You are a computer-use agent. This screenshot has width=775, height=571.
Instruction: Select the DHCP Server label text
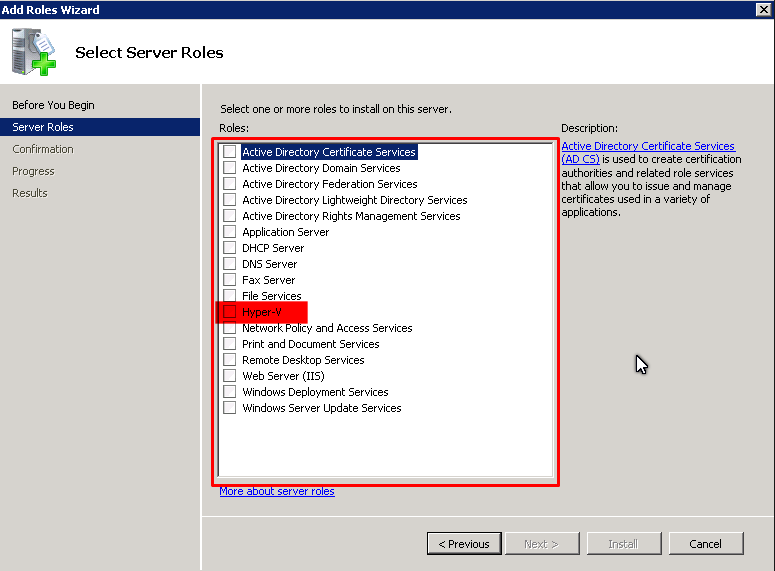273,248
